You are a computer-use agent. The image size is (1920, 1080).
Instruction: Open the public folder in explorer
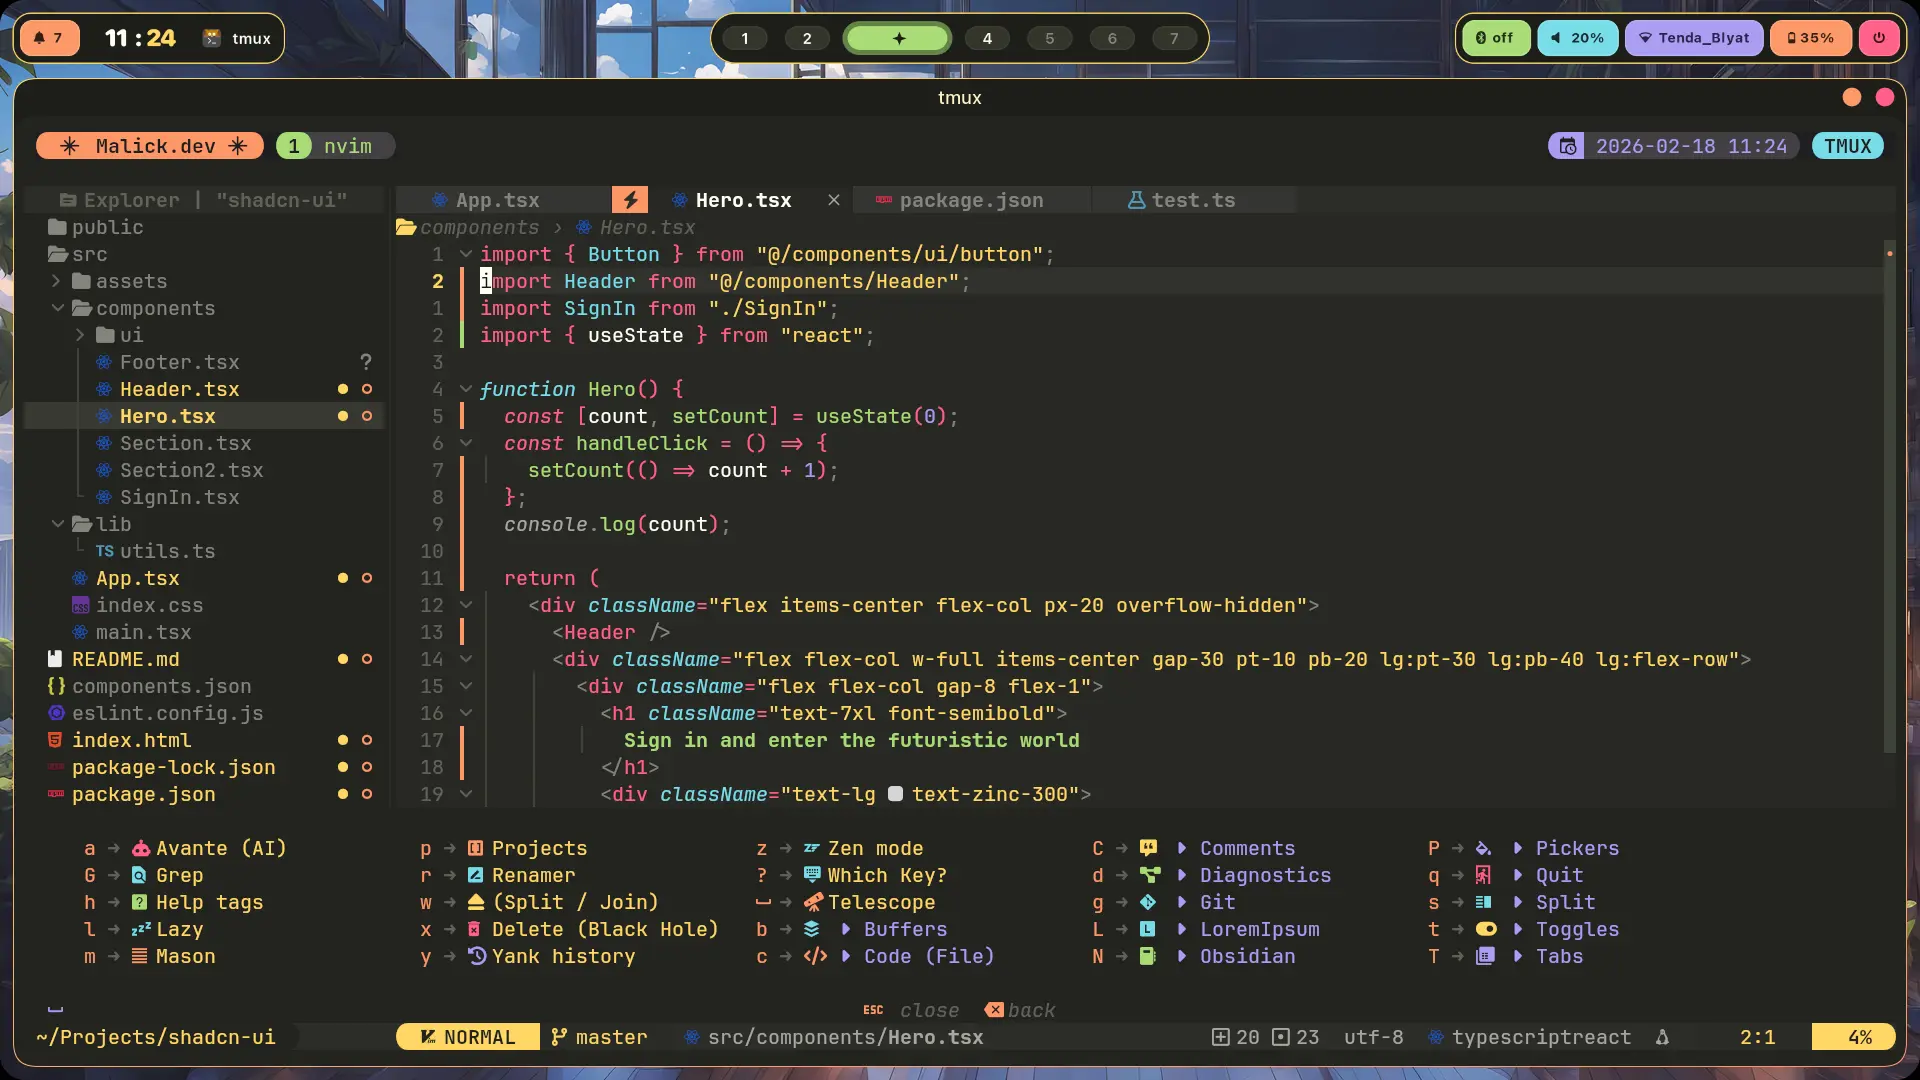(x=96, y=227)
